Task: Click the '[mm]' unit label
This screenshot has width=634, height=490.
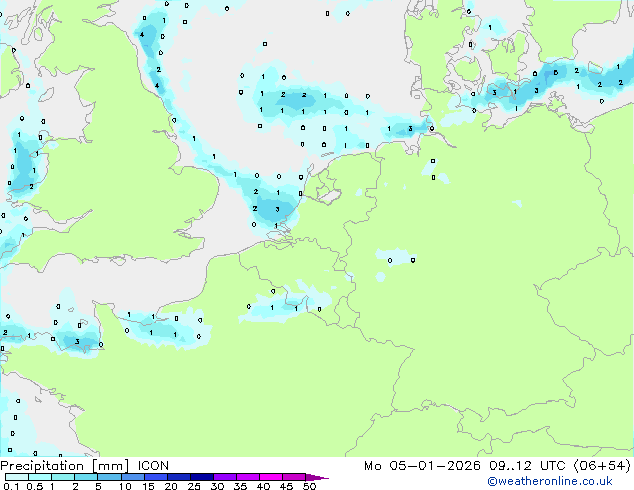Action: click(x=111, y=466)
